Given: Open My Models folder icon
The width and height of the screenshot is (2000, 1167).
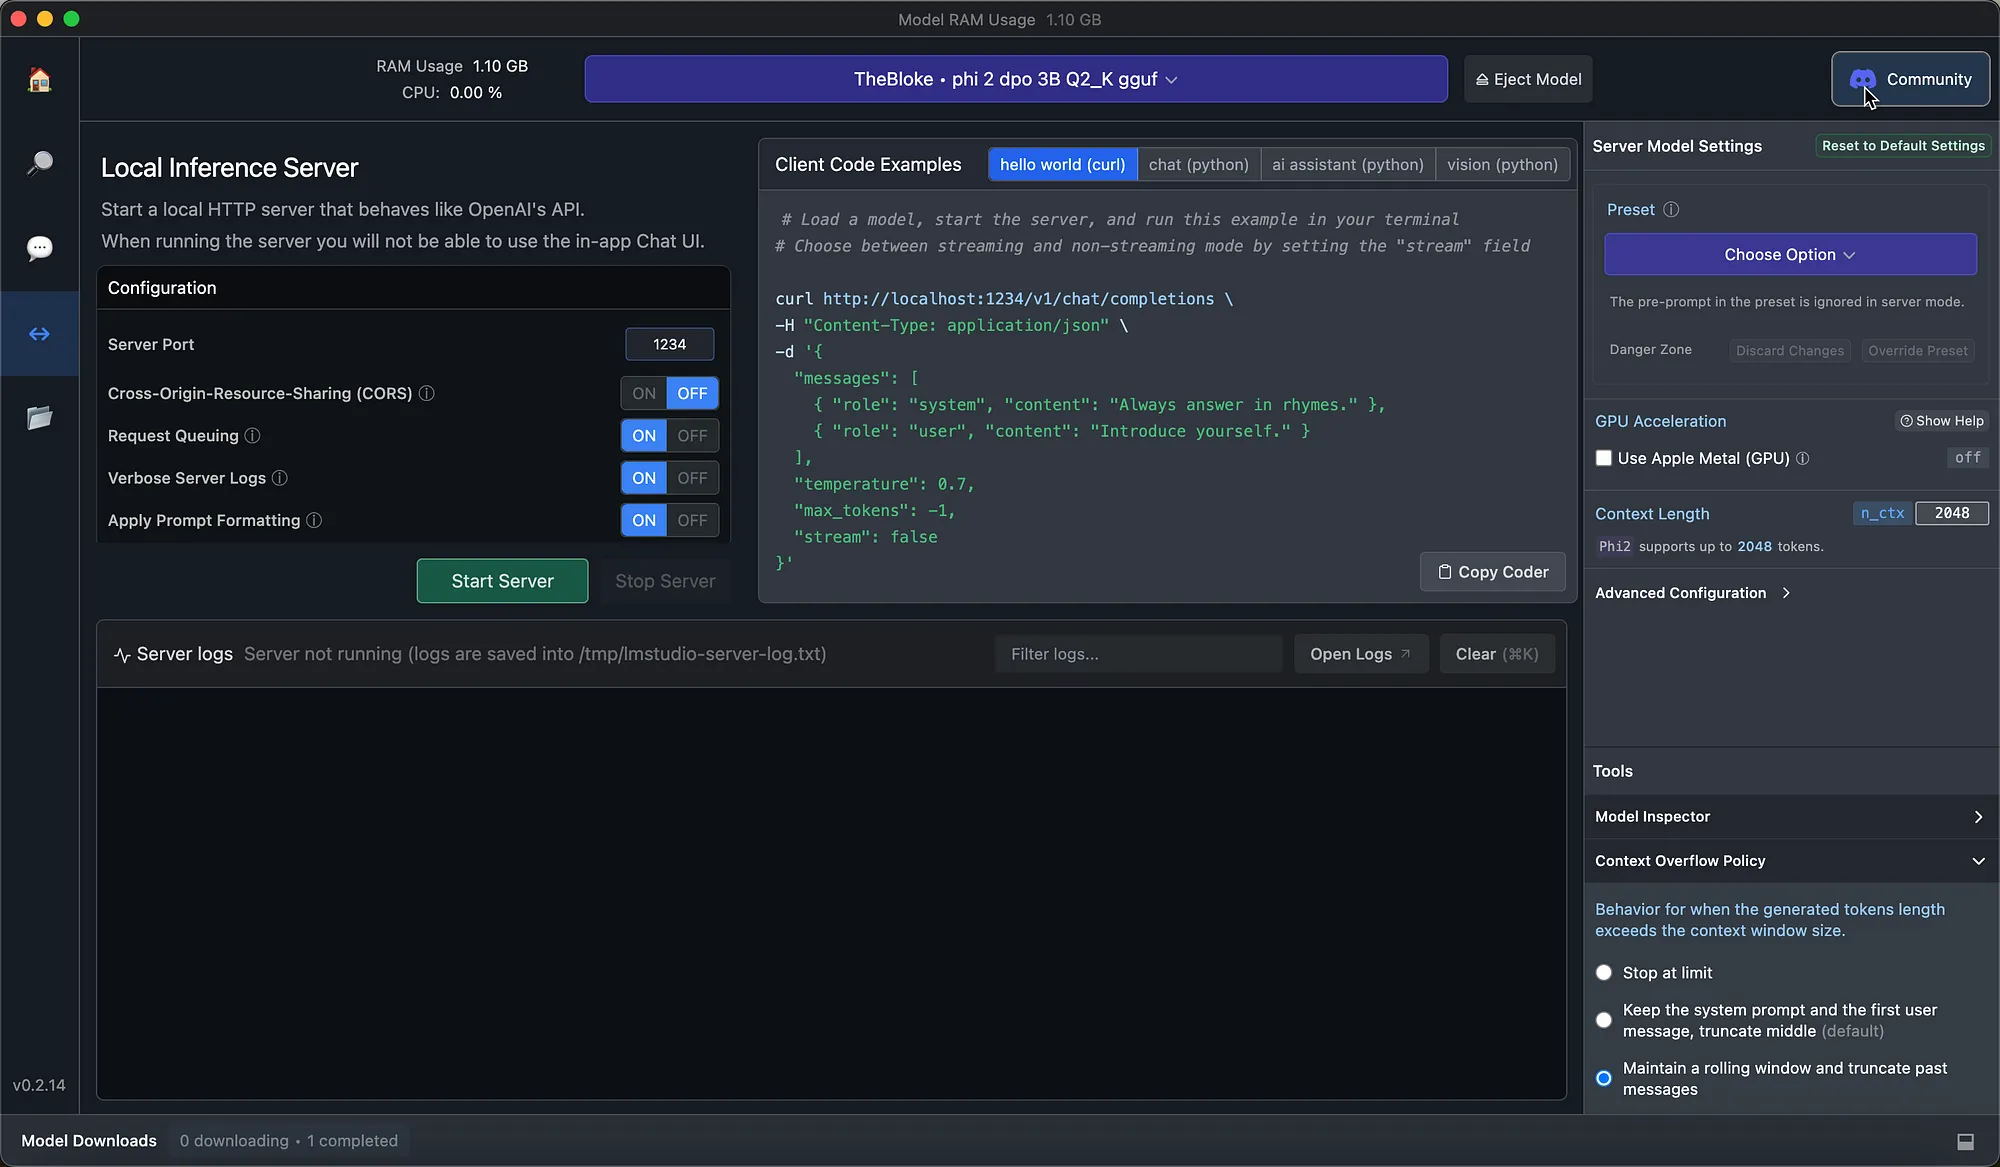Looking at the screenshot, I should click(x=39, y=418).
